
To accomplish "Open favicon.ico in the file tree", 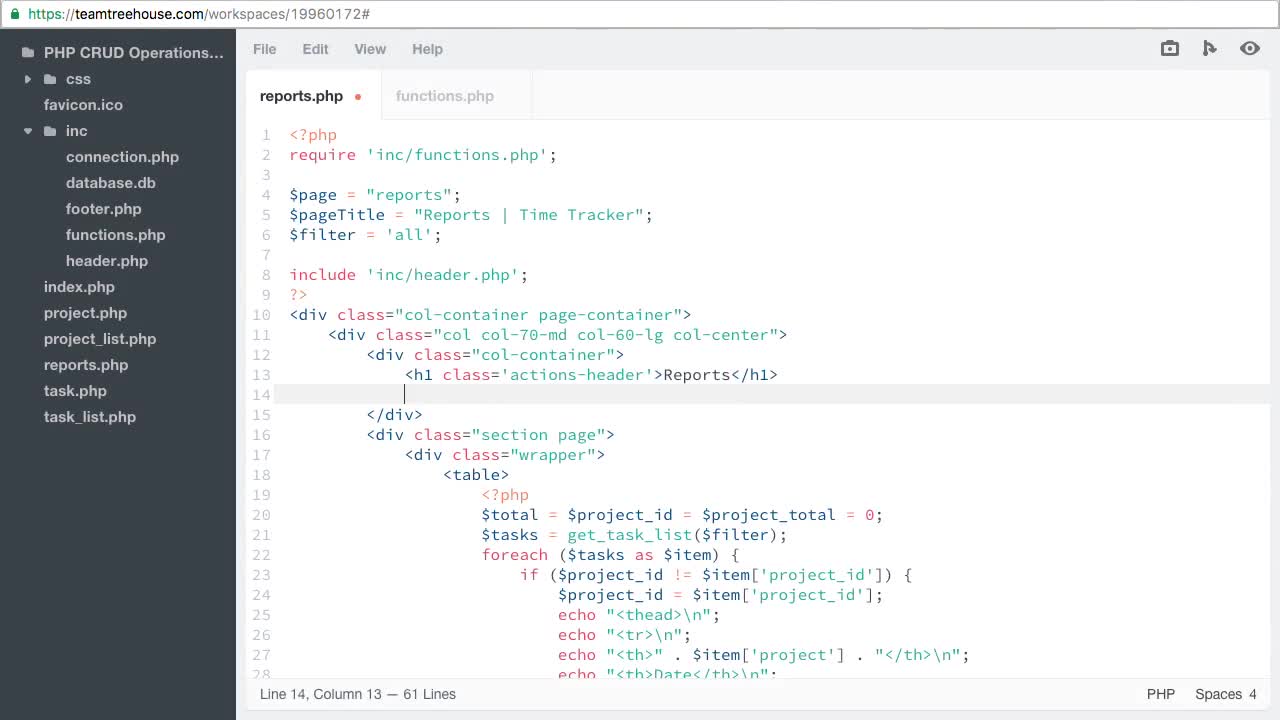I will point(83,105).
